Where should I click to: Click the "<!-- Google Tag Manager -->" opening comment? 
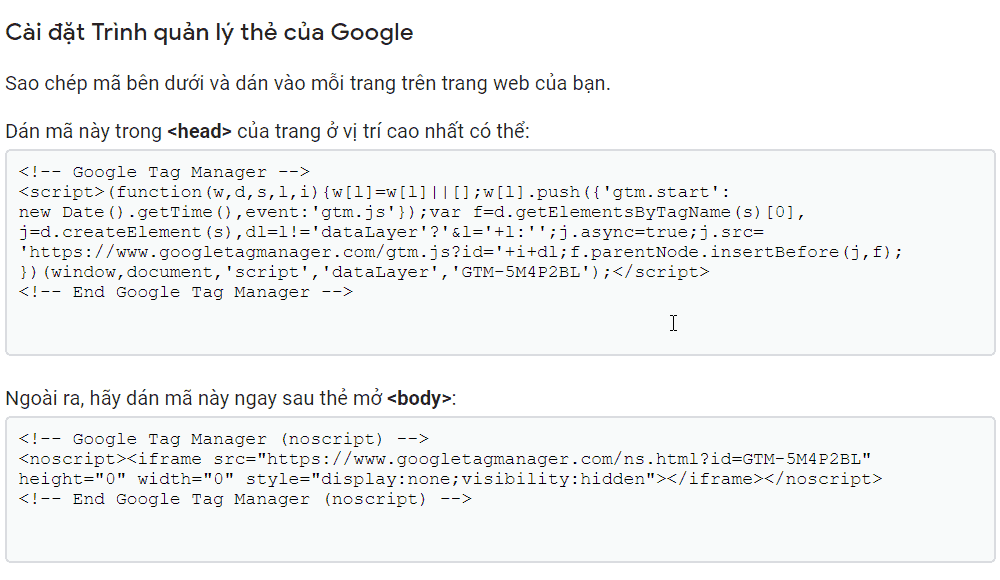click(164, 172)
